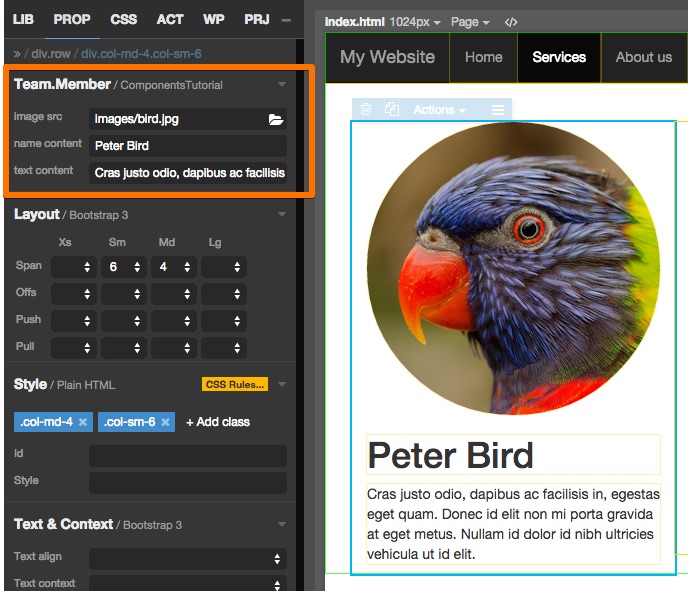
Task: Collapse the Team.Member section arrow
Action: pyautogui.click(x=282, y=84)
